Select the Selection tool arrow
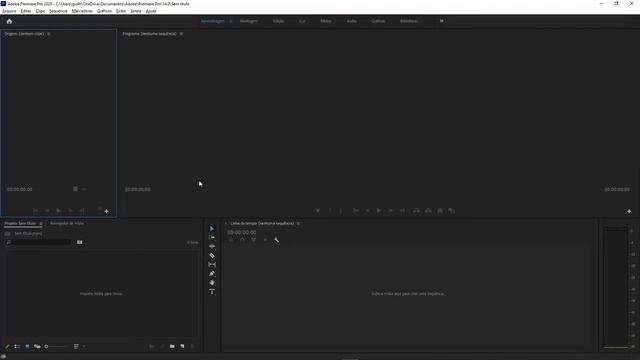This screenshot has height=360, width=640. click(212, 229)
